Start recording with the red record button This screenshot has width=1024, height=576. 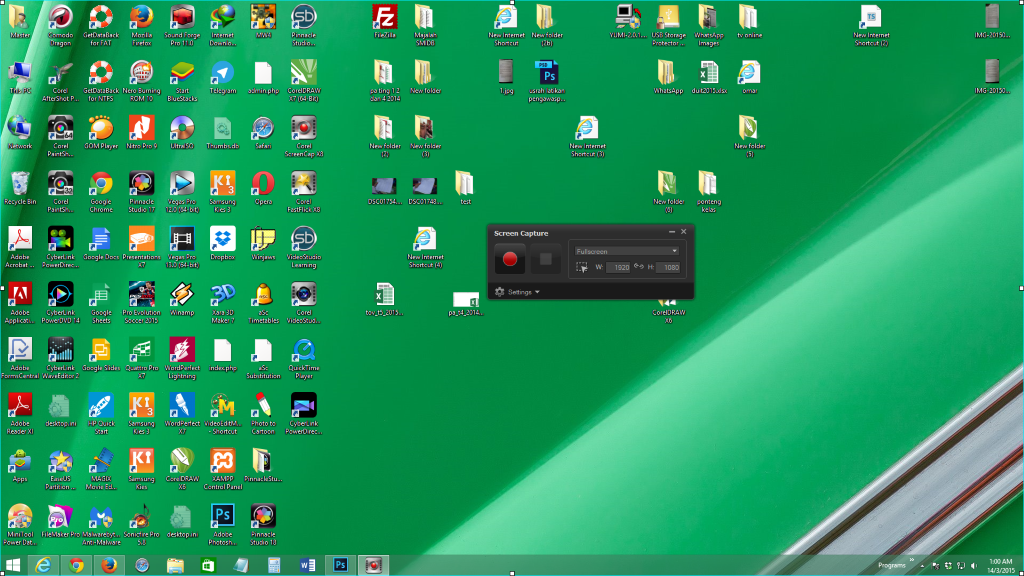point(509,259)
